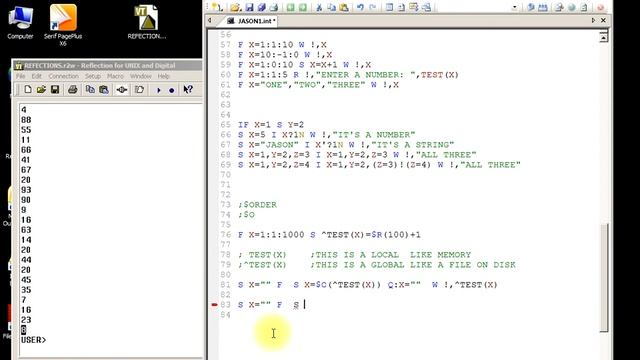This screenshot has height=360, width=640.
Task: Click New file icon in Reflection toolbar
Action: [27, 89]
